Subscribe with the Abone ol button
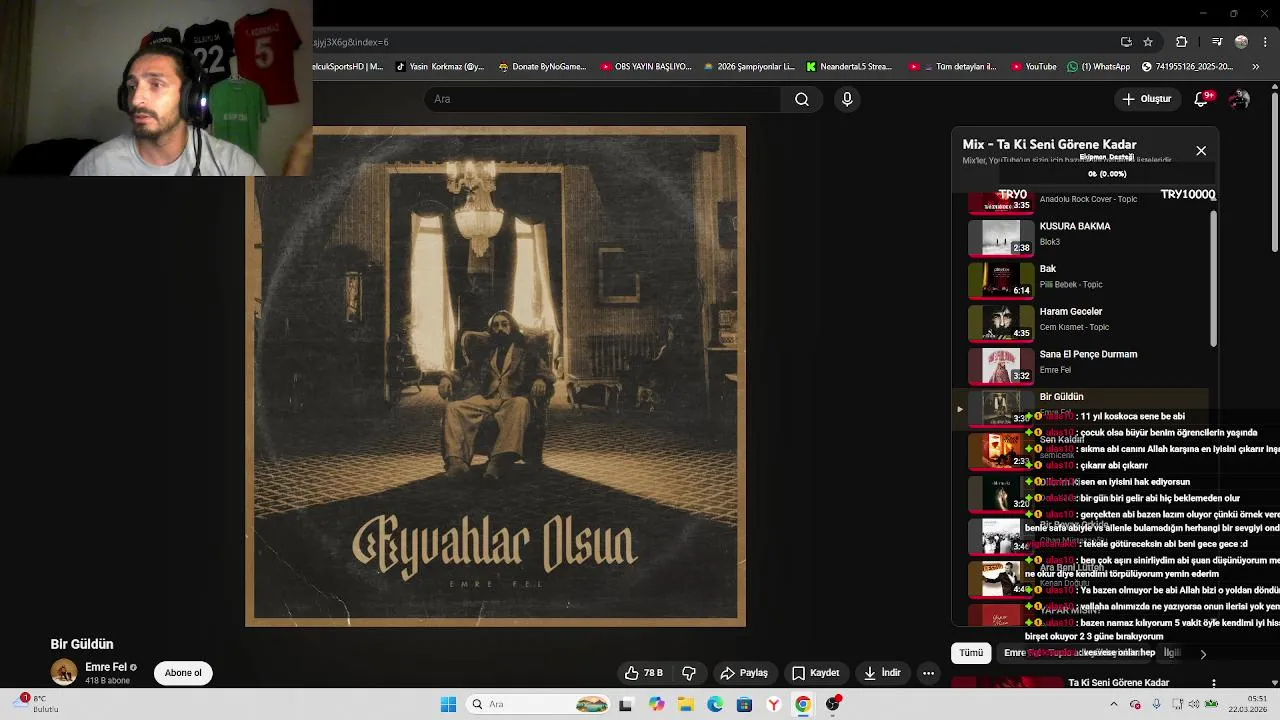Image resolution: width=1280 pixels, height=720 pixels. coord(183,673)
